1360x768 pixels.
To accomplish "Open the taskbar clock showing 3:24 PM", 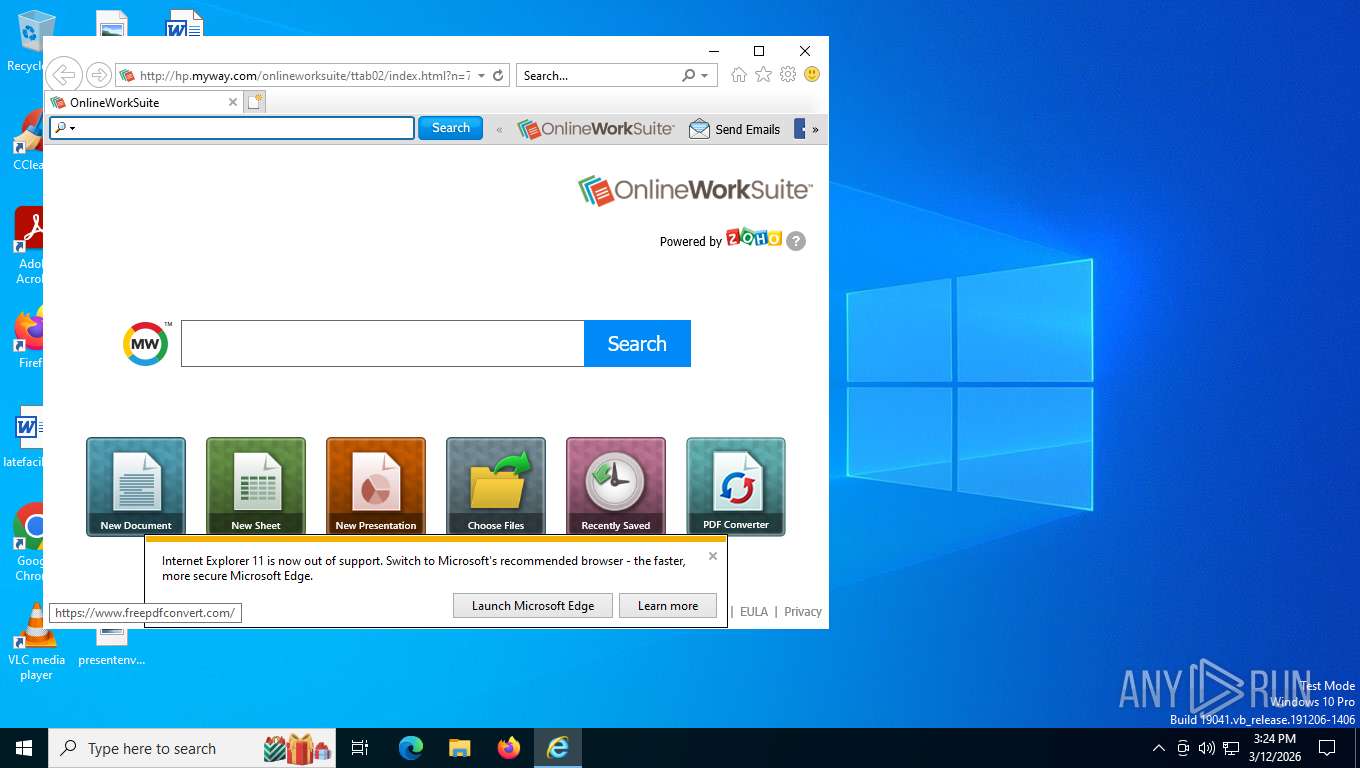I will click(x=1274, y=748).
